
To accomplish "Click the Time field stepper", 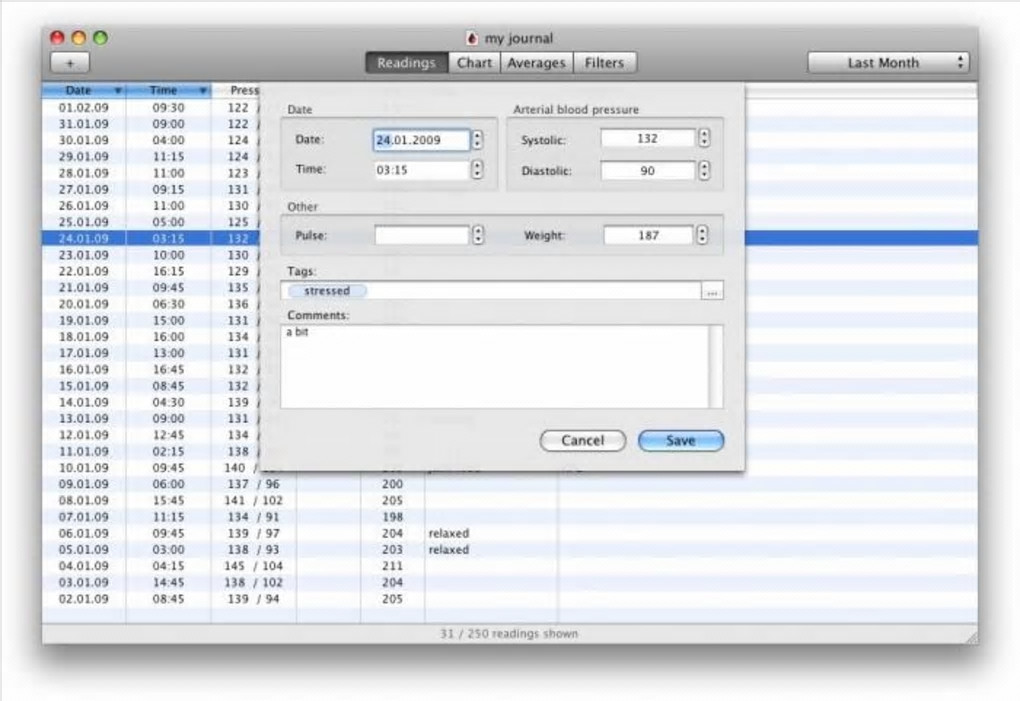I will coord(477,170).
